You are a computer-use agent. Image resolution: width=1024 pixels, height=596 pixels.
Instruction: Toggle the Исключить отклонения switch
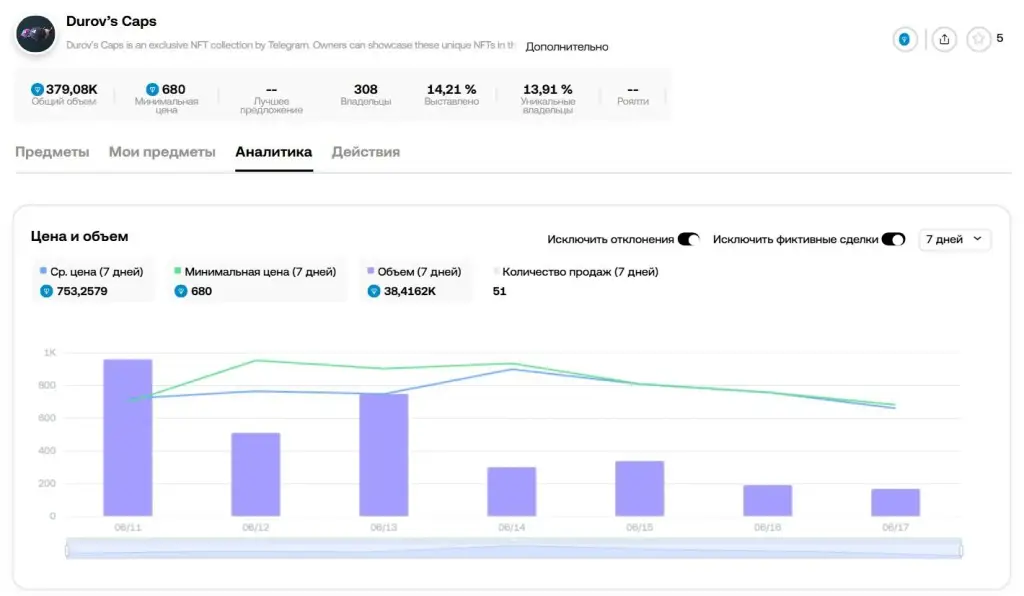click(x=688, y=240)
